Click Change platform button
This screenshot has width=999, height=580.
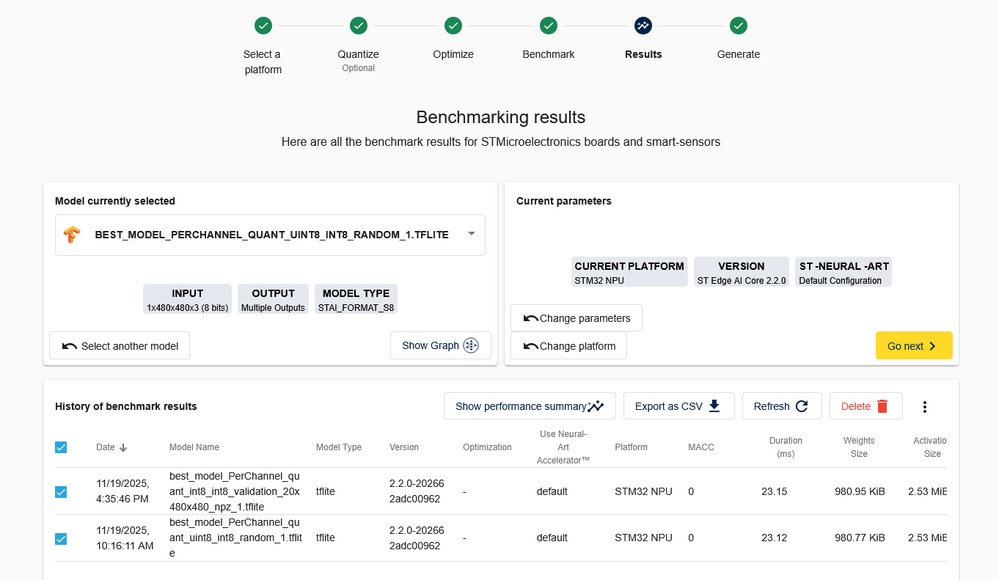(x=568, y=346)
